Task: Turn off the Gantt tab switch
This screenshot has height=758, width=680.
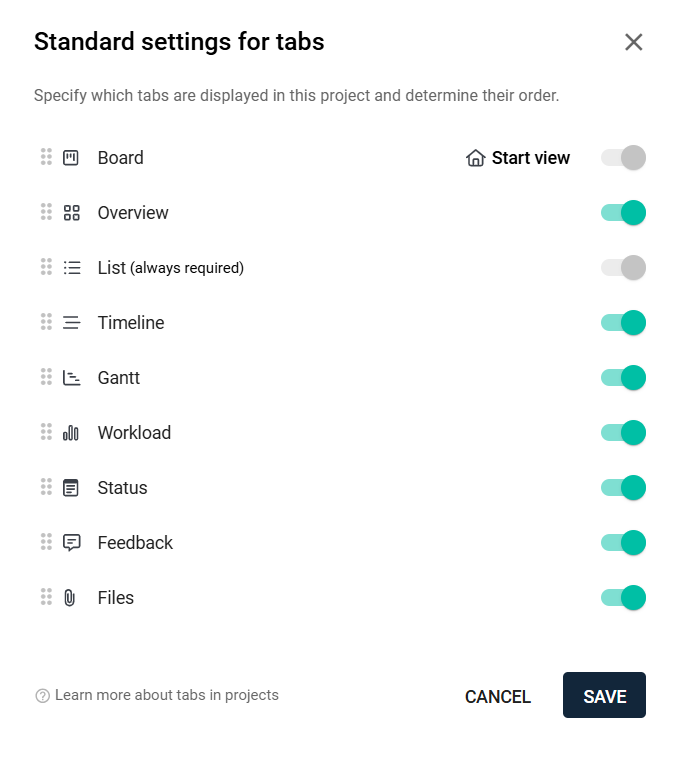Action: [623, 378]
